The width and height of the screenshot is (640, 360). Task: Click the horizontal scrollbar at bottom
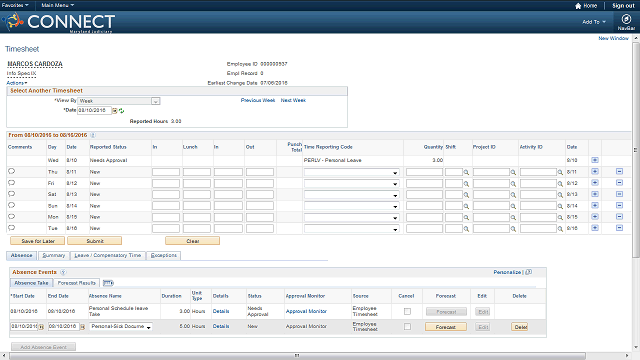[x=297, y=356]
